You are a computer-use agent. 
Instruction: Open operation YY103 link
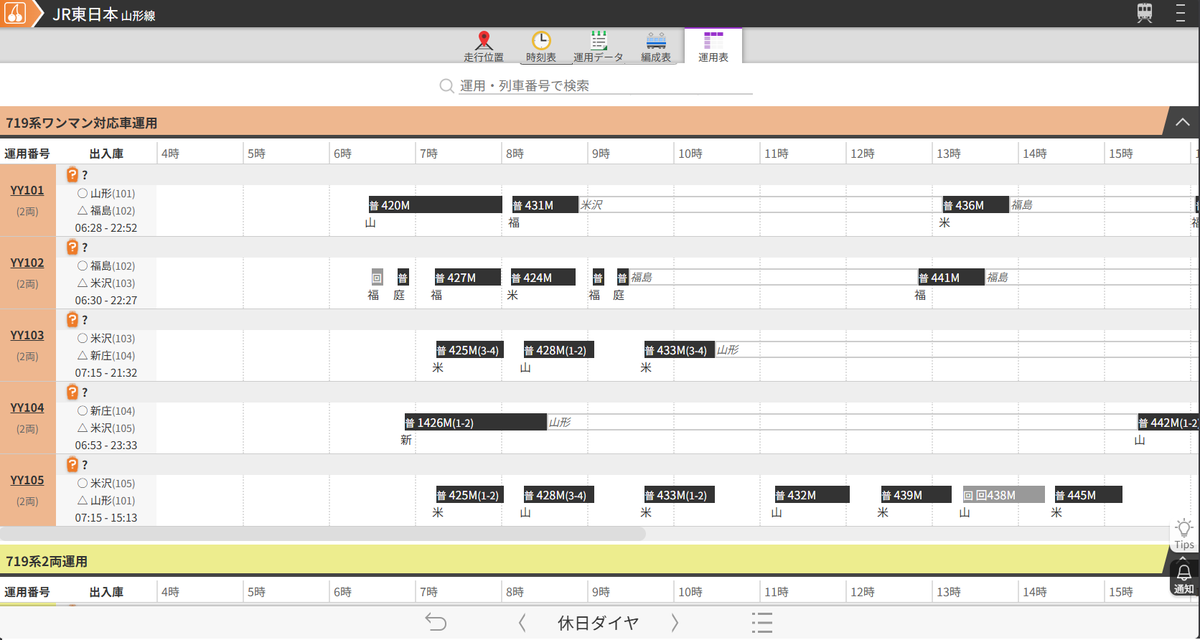tap(27, 335)
